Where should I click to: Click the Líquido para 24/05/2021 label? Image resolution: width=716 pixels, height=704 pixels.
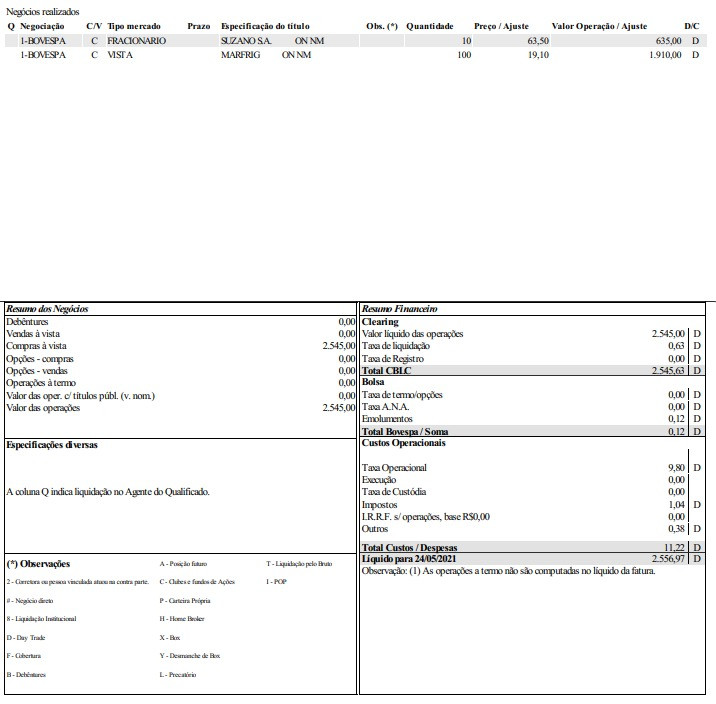[x=409, y=559]
